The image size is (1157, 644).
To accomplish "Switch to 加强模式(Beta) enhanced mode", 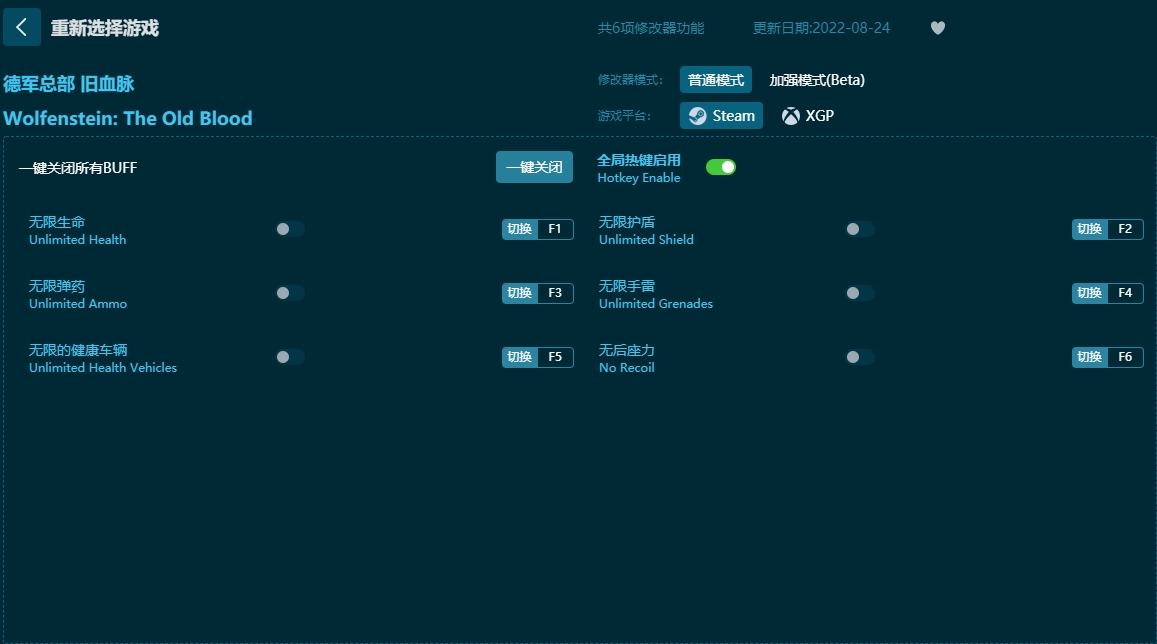I will pyautogui.click(x=816, y=80).
